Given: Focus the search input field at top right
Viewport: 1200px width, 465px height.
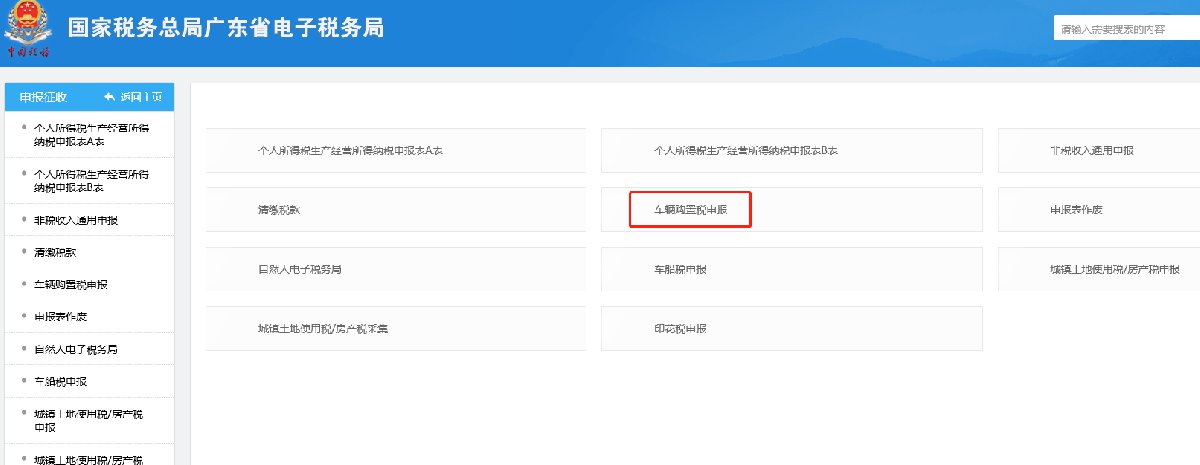Looking at the screenshot, I should coord(1125,30).
